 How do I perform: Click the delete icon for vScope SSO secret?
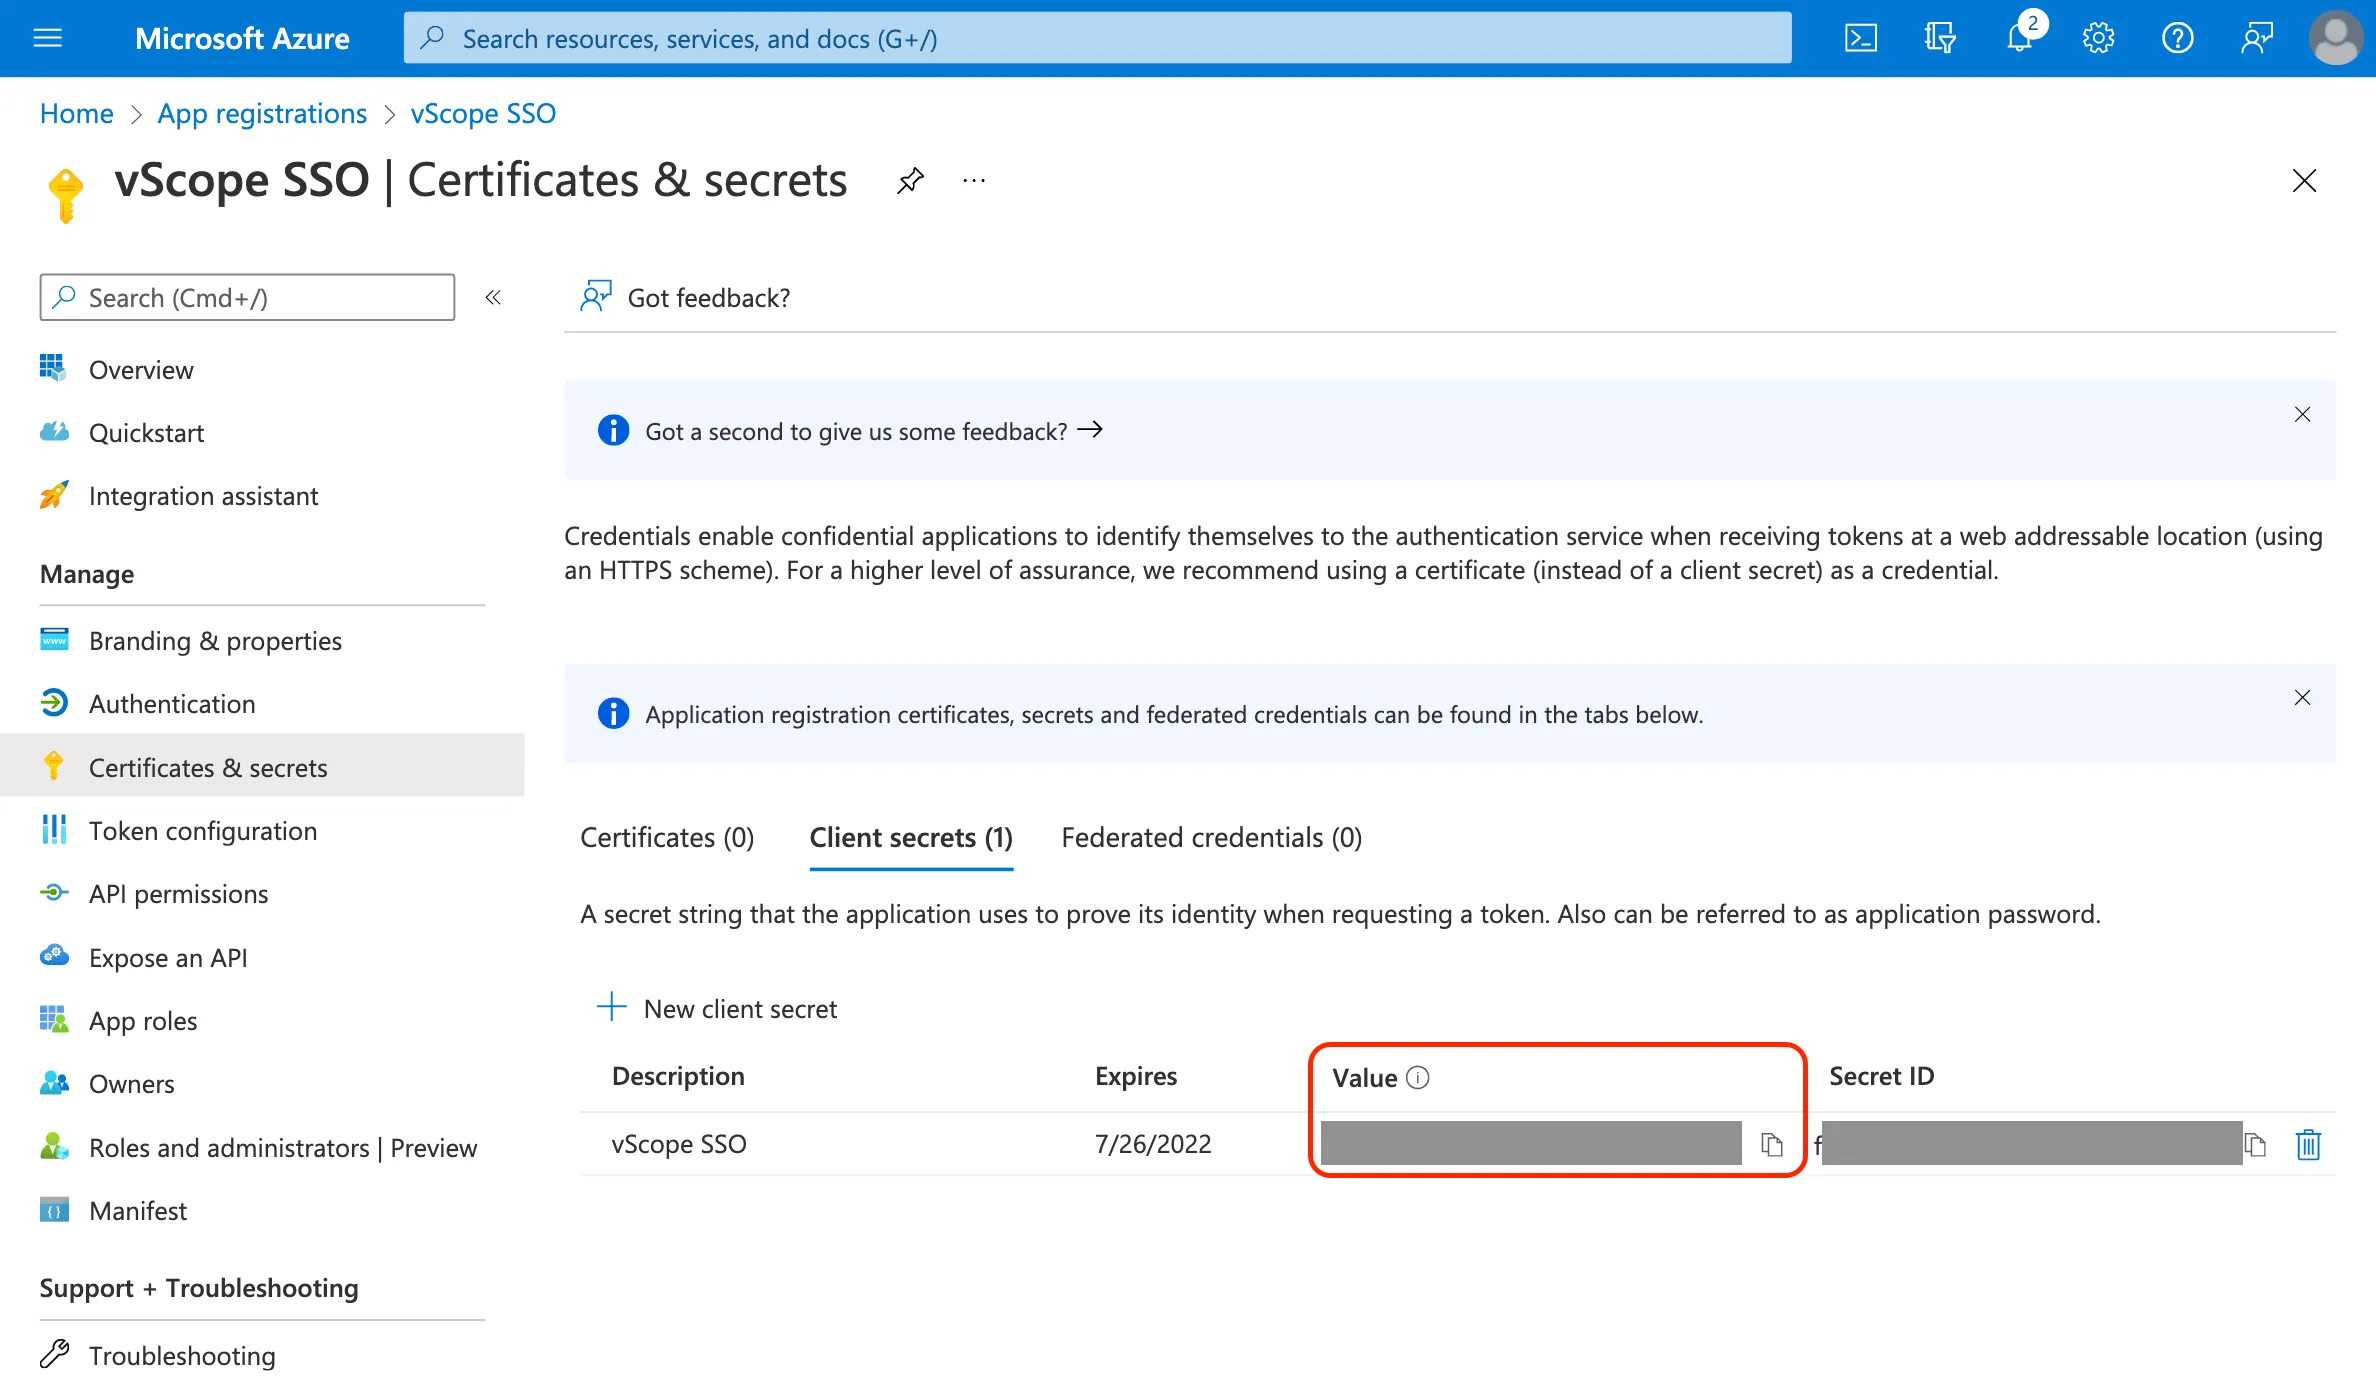[x=2310, y=1145]
